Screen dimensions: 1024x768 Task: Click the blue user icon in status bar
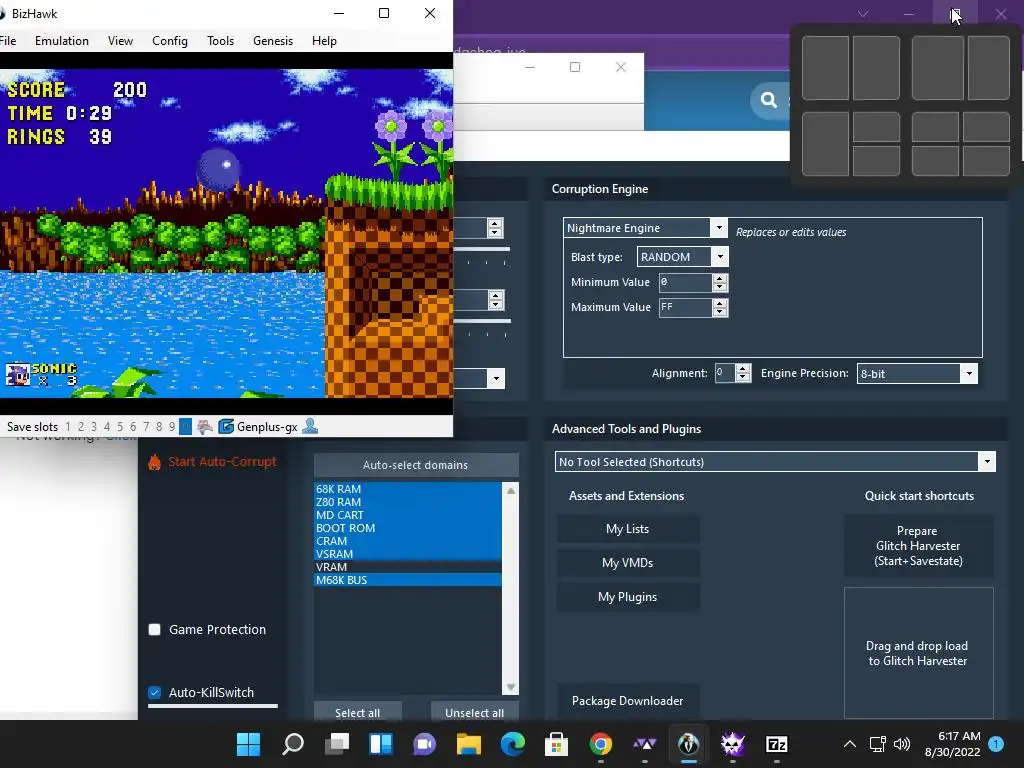311,426
